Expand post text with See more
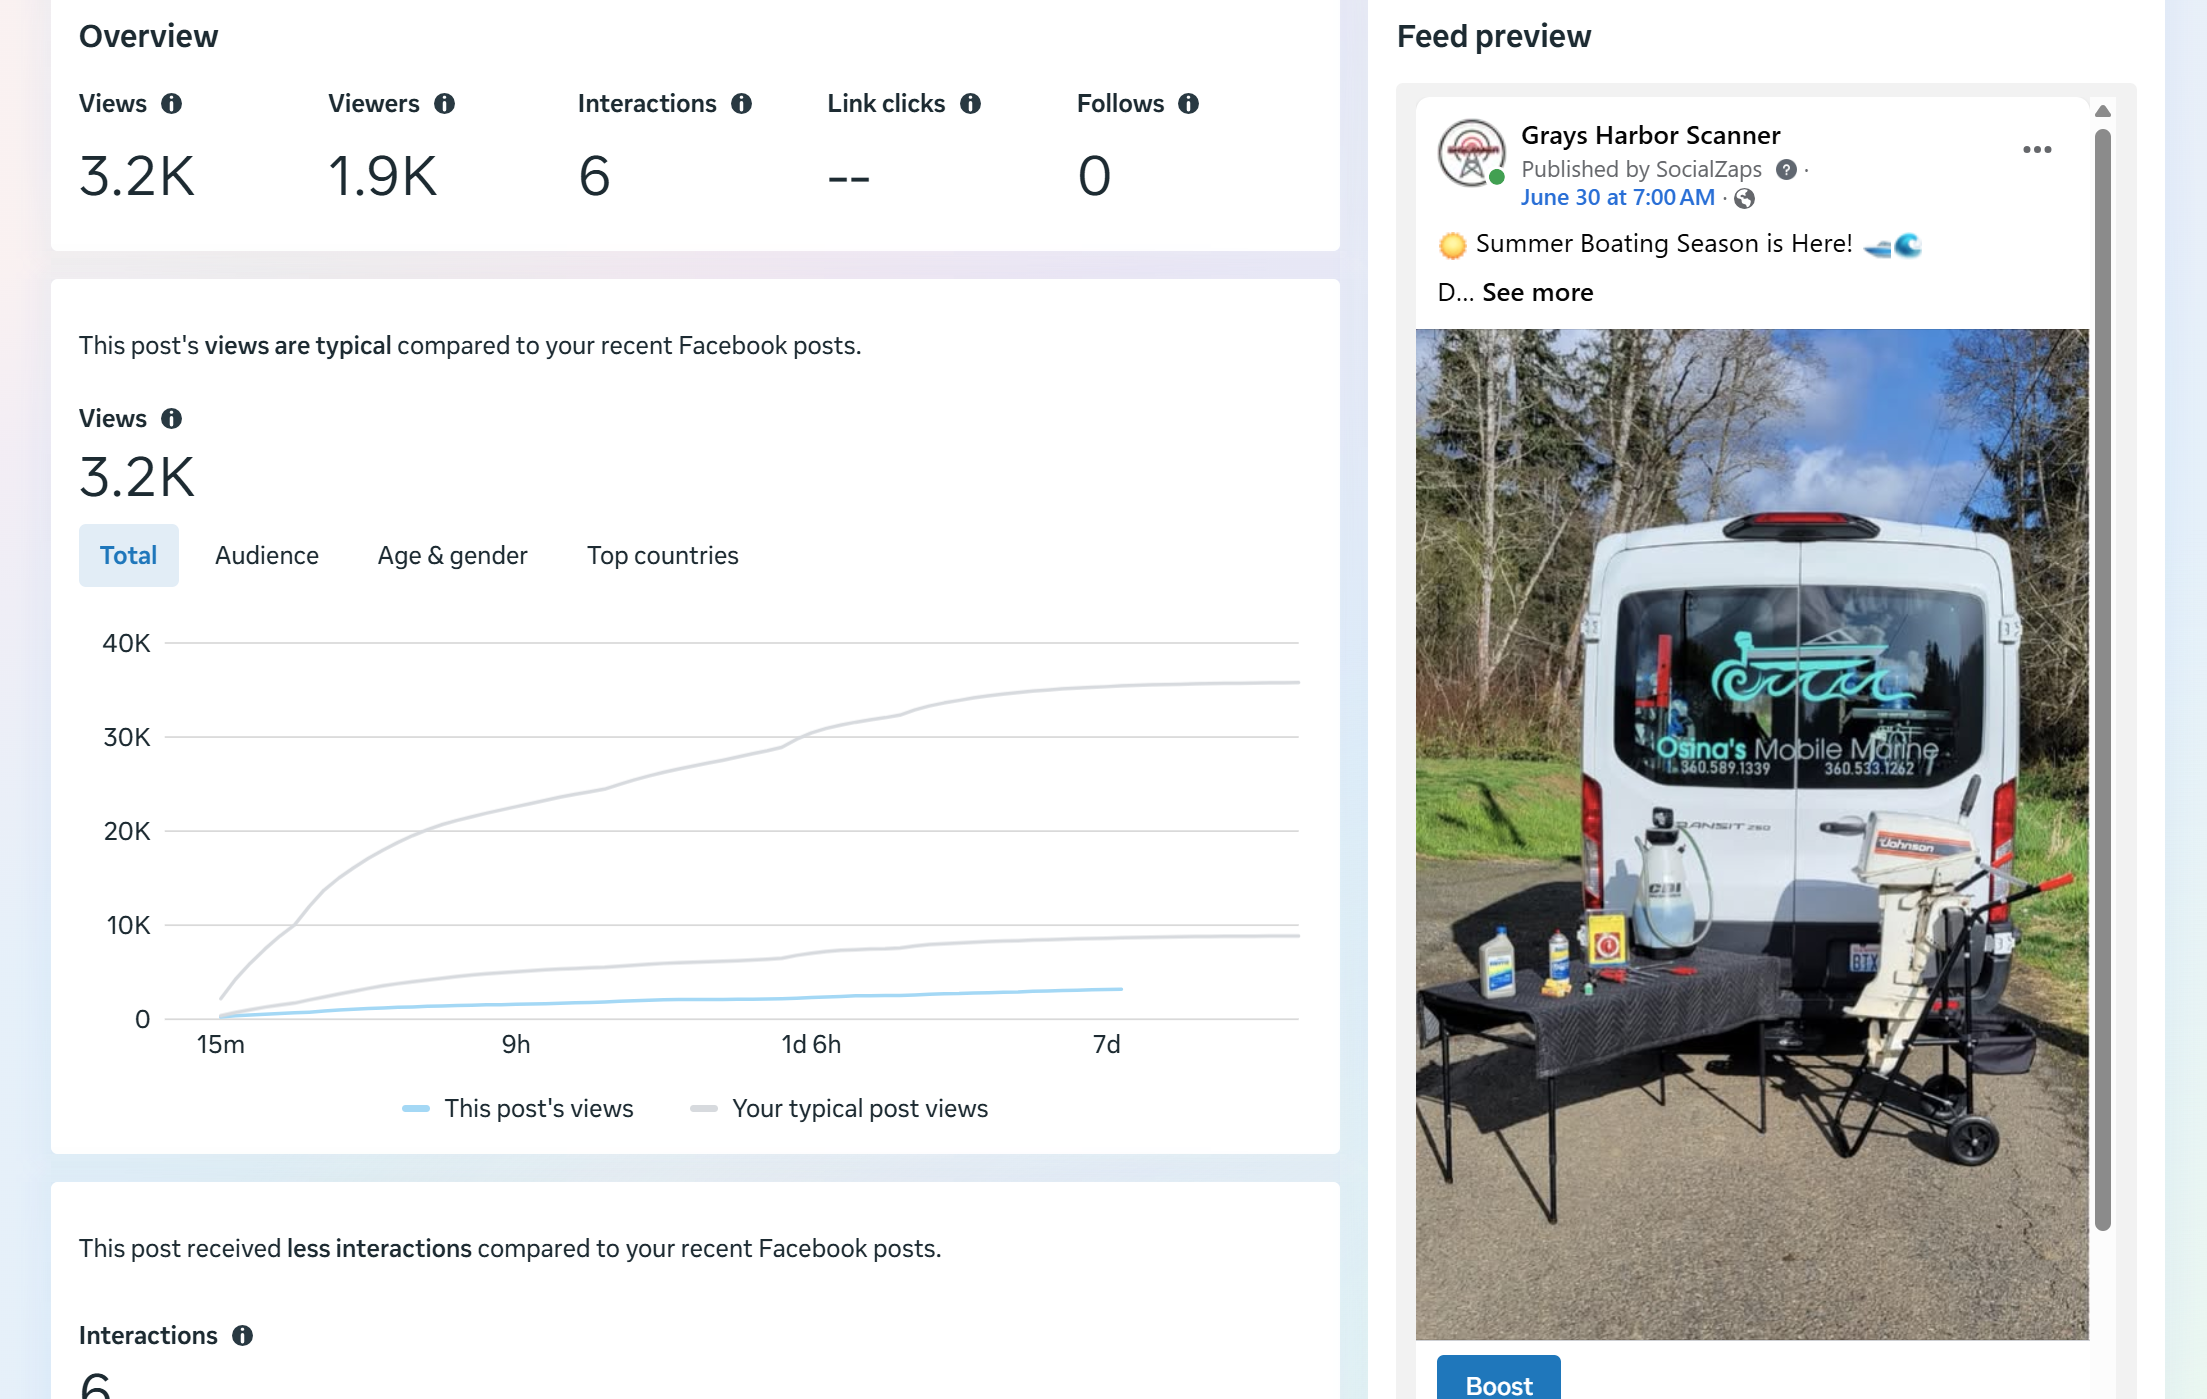The height and width of the screenshot is (1399, 2207). point(1538,293)
